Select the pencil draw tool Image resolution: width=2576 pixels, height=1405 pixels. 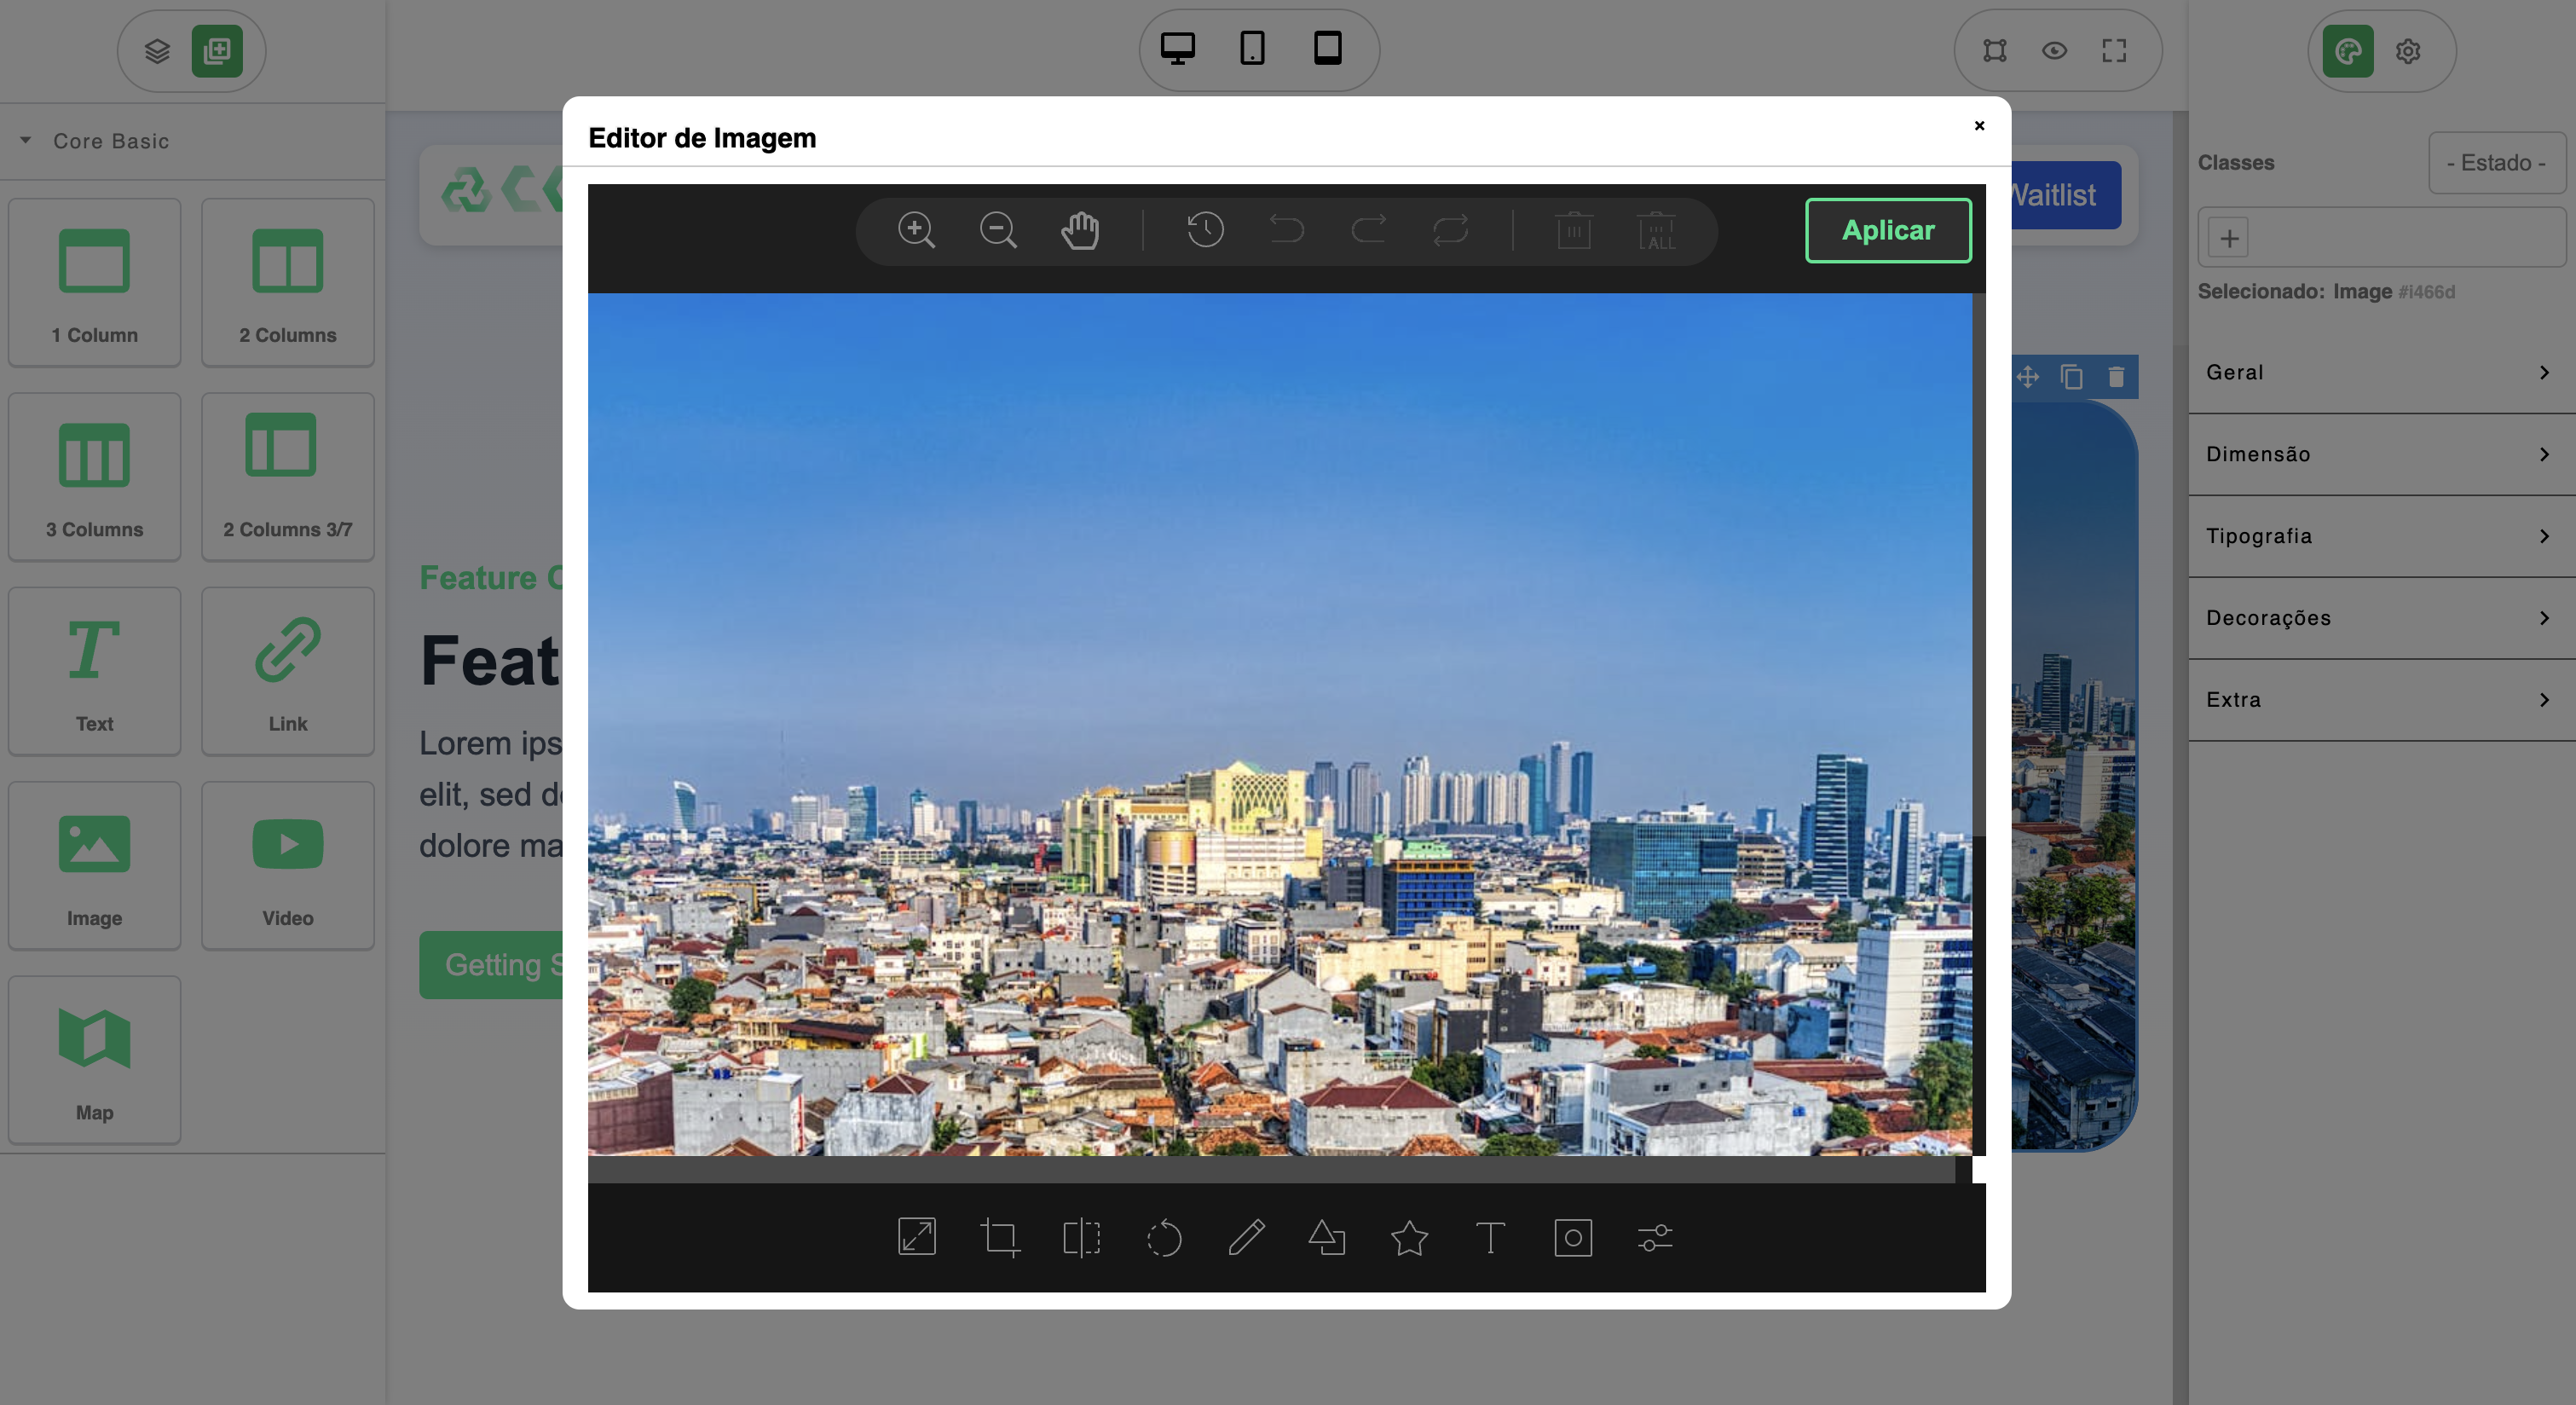tap(1246, 1237)
